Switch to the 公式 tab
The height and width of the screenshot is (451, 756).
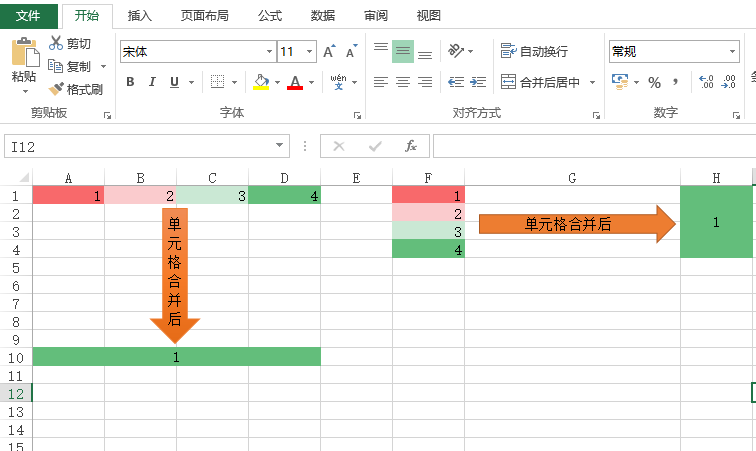(x=270, y=15)
